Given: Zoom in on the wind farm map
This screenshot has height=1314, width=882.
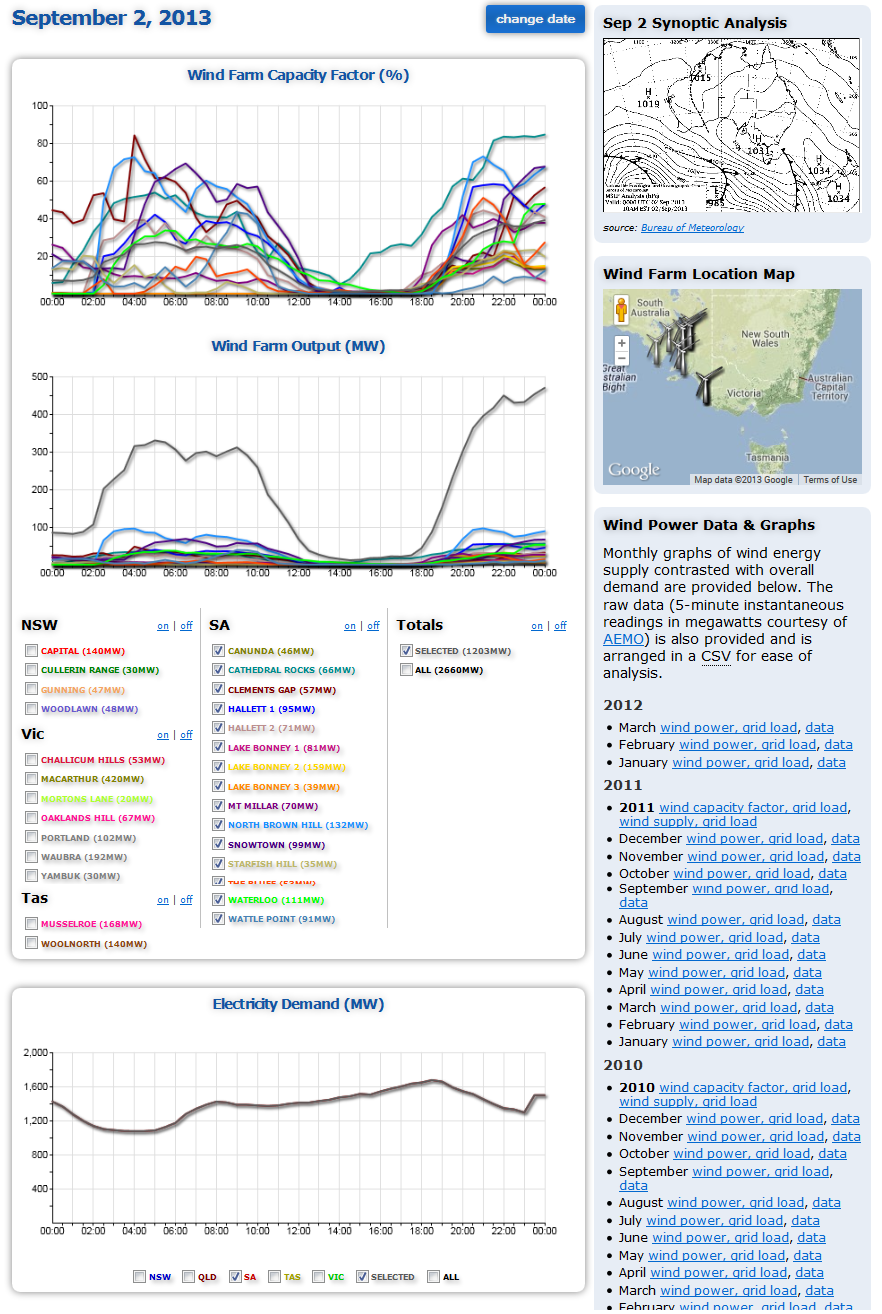Looking at the screenshot, I should [x=621, y=343].
